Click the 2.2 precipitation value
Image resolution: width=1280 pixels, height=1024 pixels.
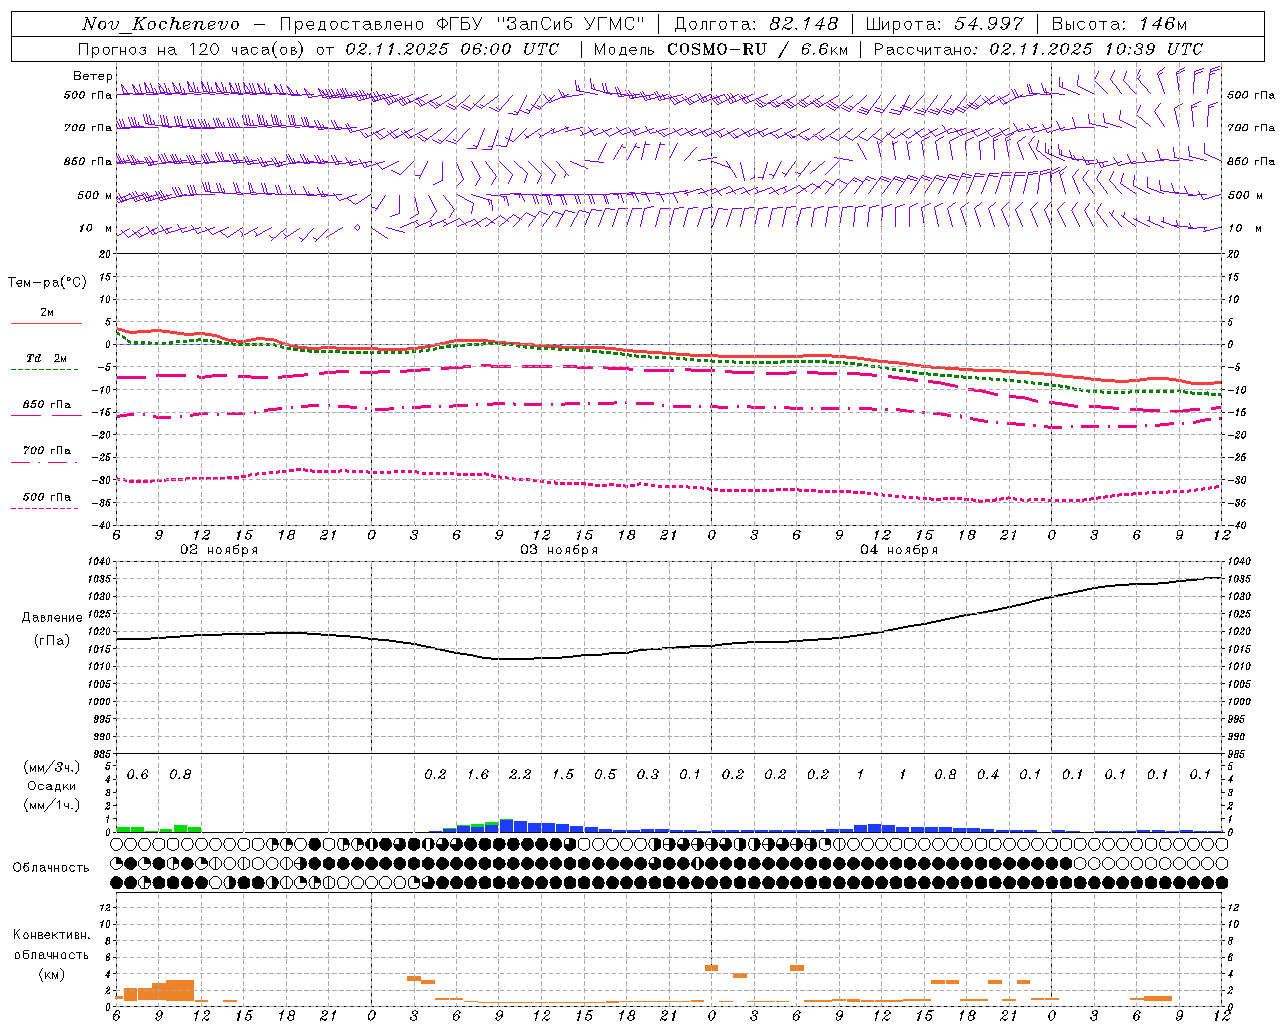point(520,774)
